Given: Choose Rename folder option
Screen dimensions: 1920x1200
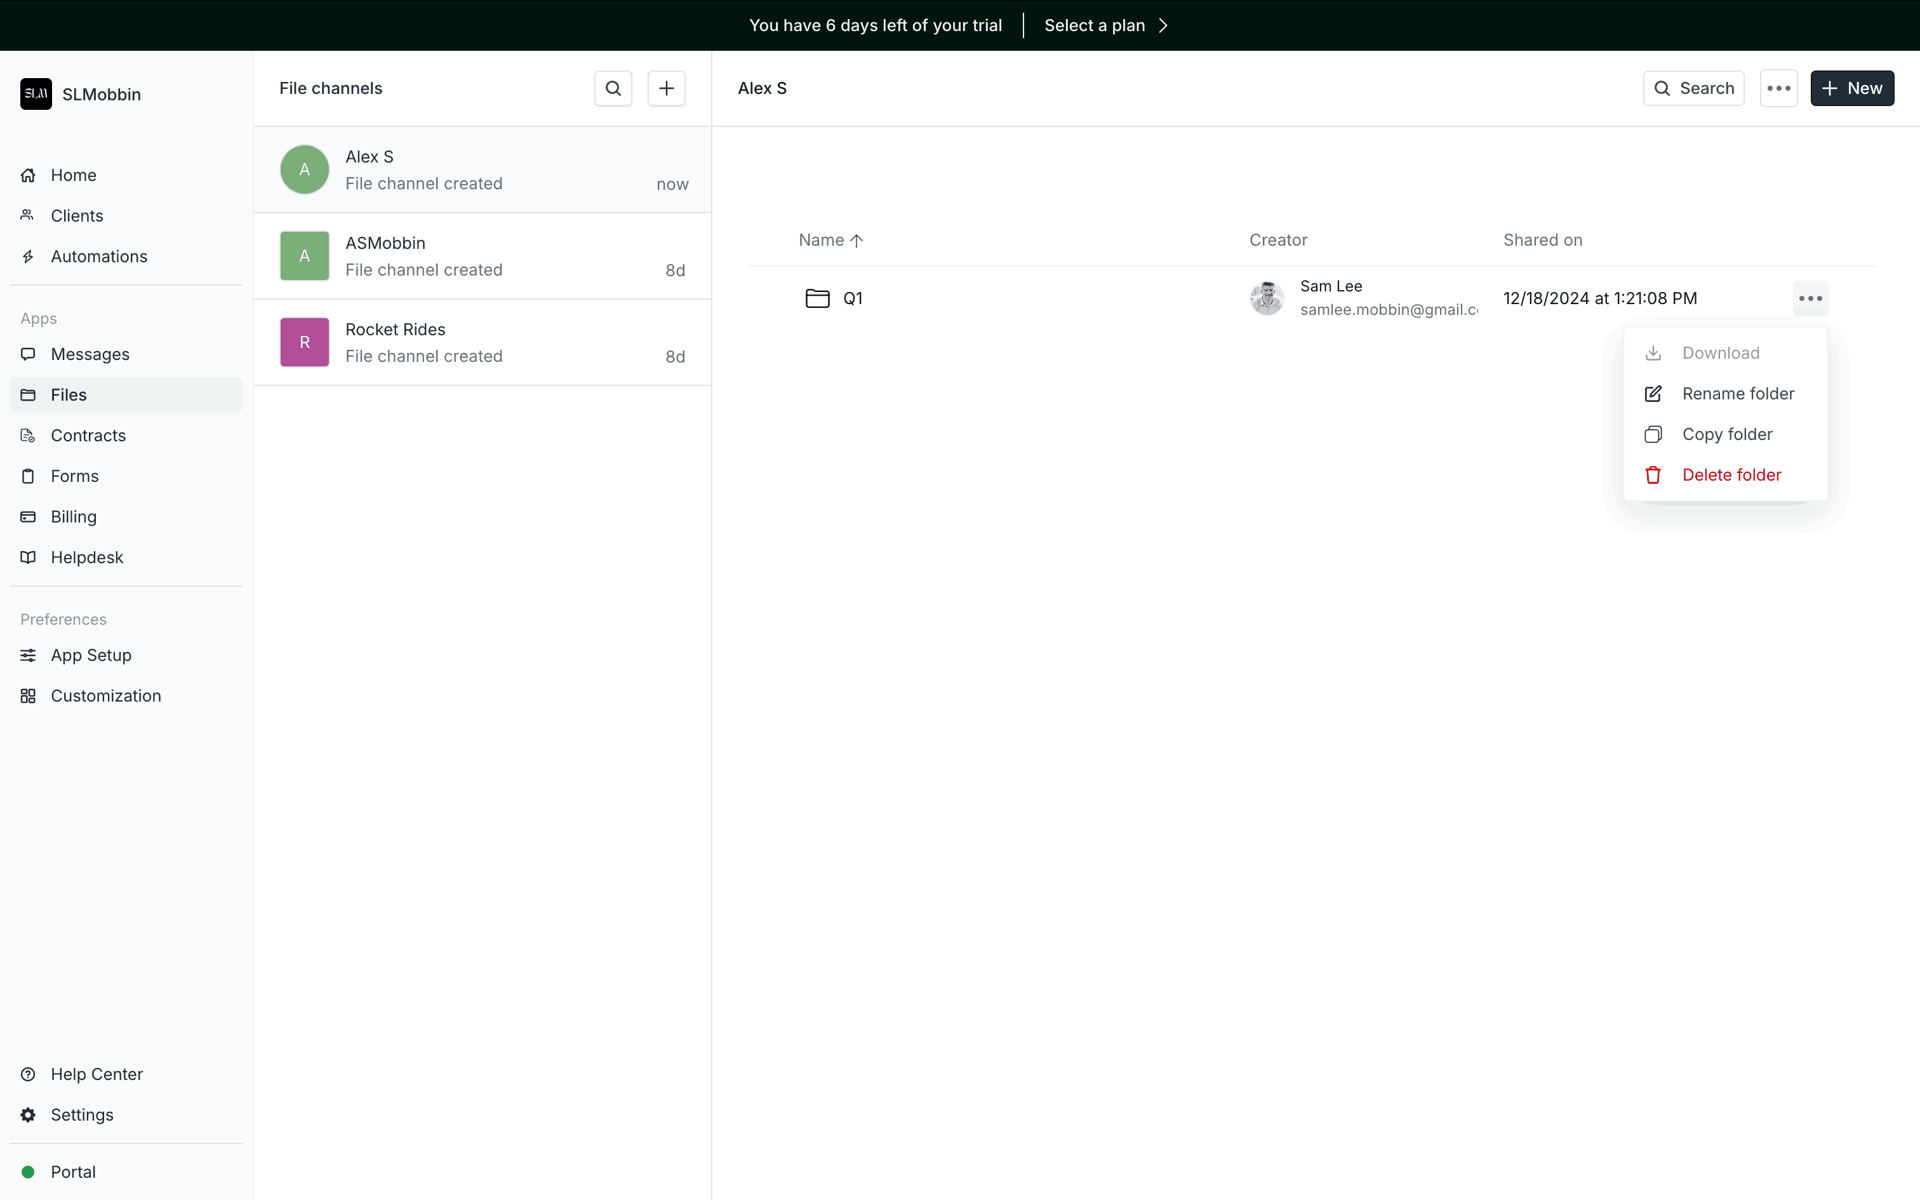Looking at the screenshot, I should (1725, 394).
